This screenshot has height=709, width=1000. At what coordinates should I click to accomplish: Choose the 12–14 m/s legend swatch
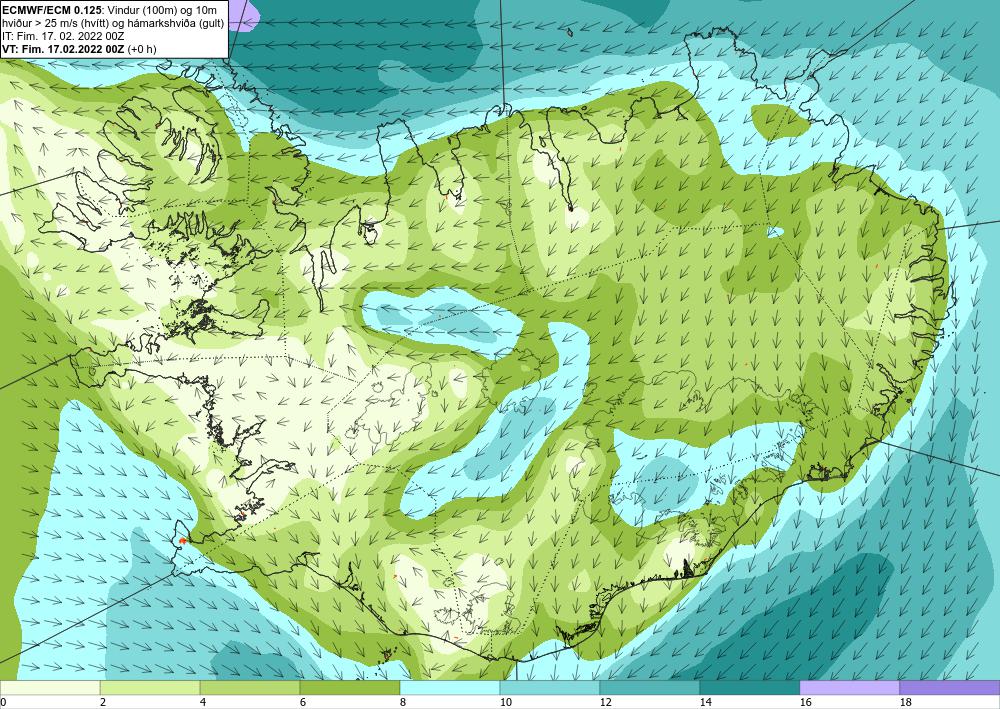[x=650, y=688]
